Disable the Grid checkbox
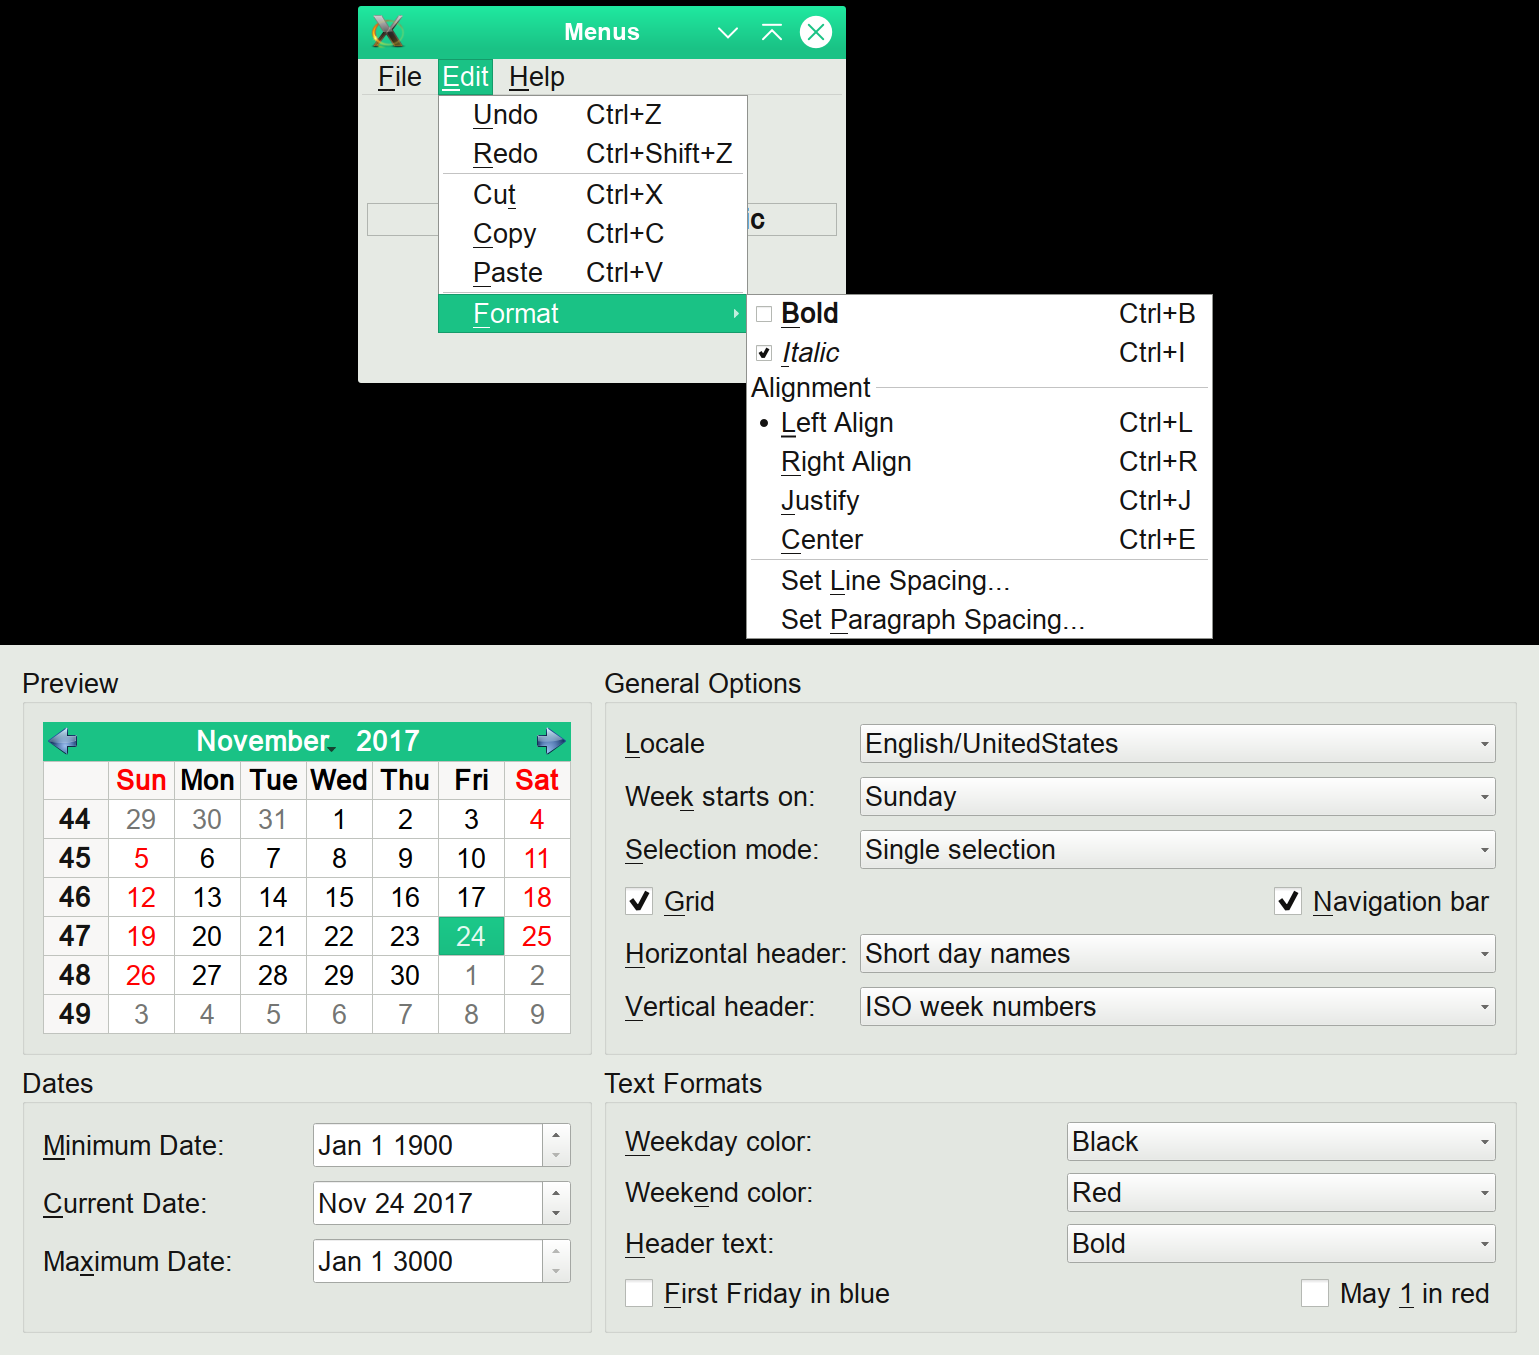This screenshot has height=1355, width=1539. (639, 902)
